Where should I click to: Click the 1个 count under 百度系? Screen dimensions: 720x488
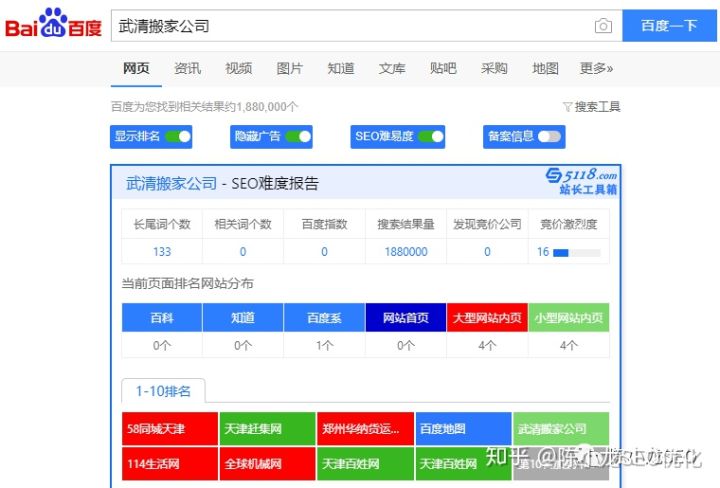pyautogui.click(x=324, y=345)
